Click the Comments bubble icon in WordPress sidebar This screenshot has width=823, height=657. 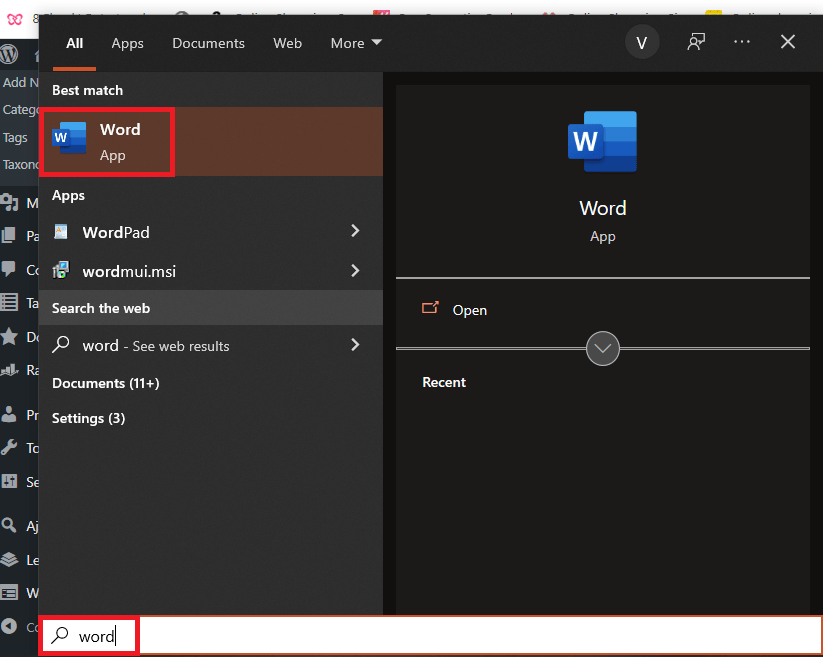(8, 269)
